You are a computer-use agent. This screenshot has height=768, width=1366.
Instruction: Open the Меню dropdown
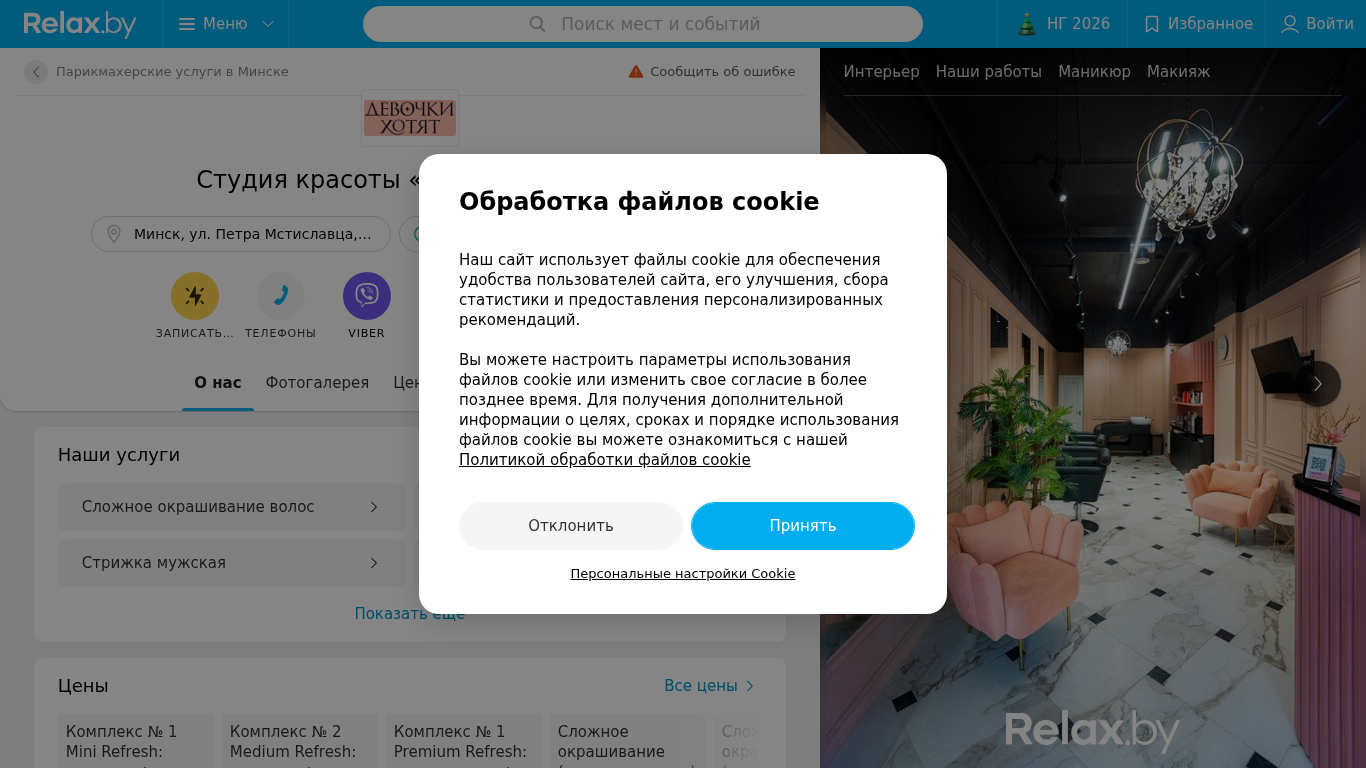coord(226,24)
